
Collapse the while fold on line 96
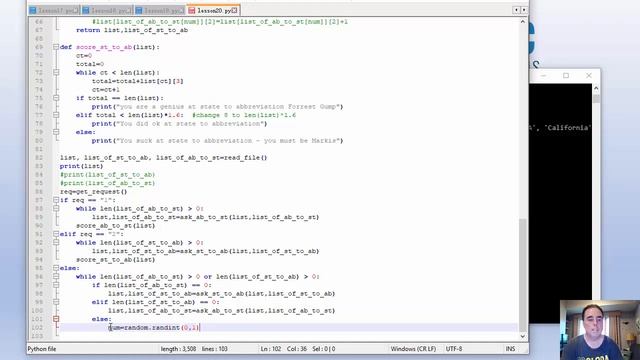(56, 276)
